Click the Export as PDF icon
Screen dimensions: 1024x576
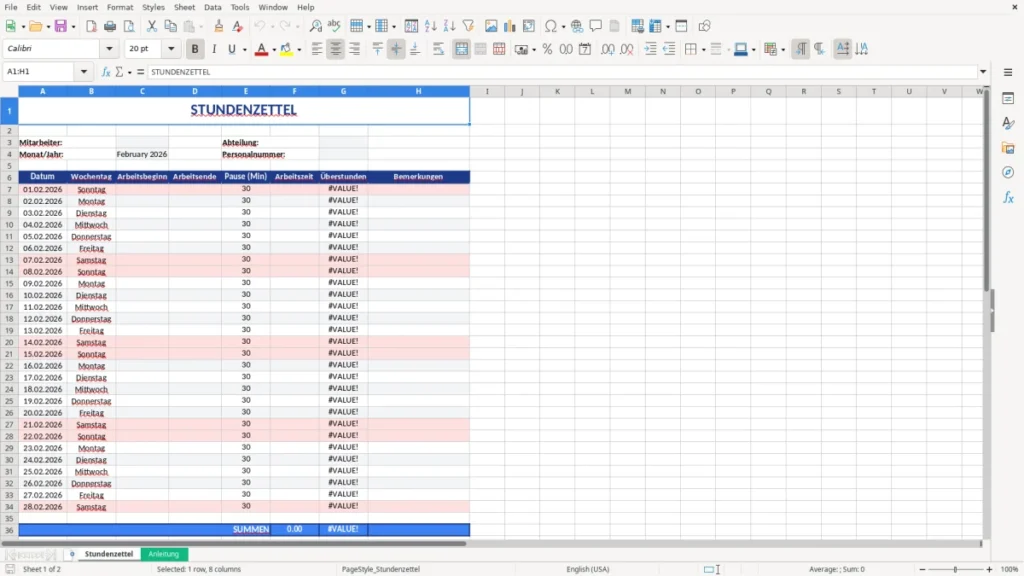click(x=91, y=26)
